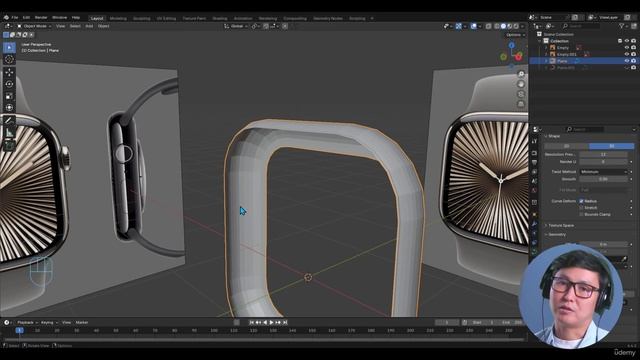Set curve shape to 3D
This screenshot has height=360, width=640.
611,146
